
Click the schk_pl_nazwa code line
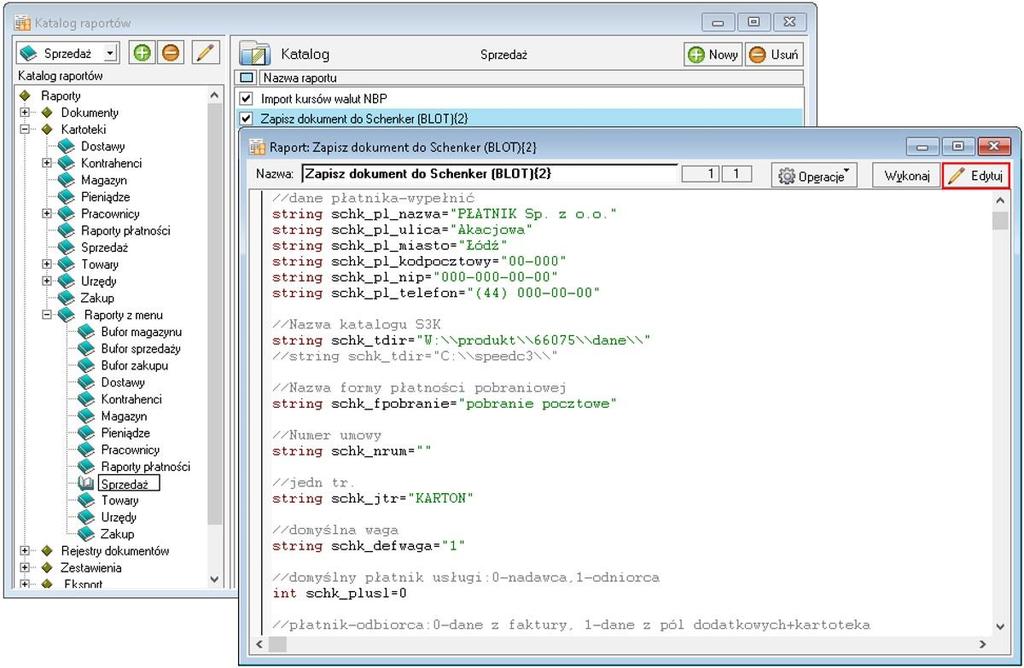(444, 214)
